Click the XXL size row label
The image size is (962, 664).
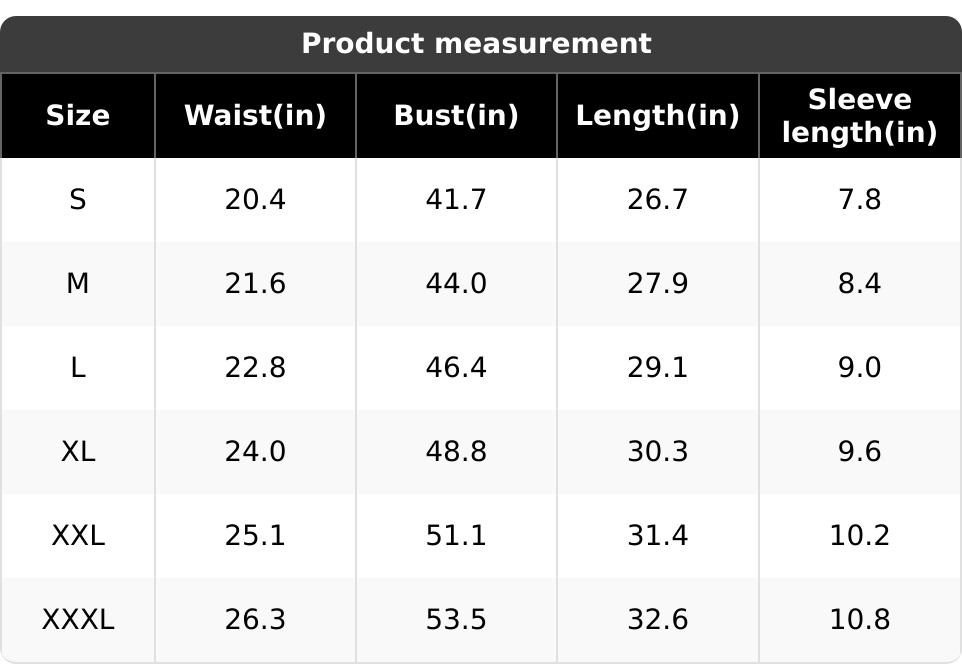point(78,536)
